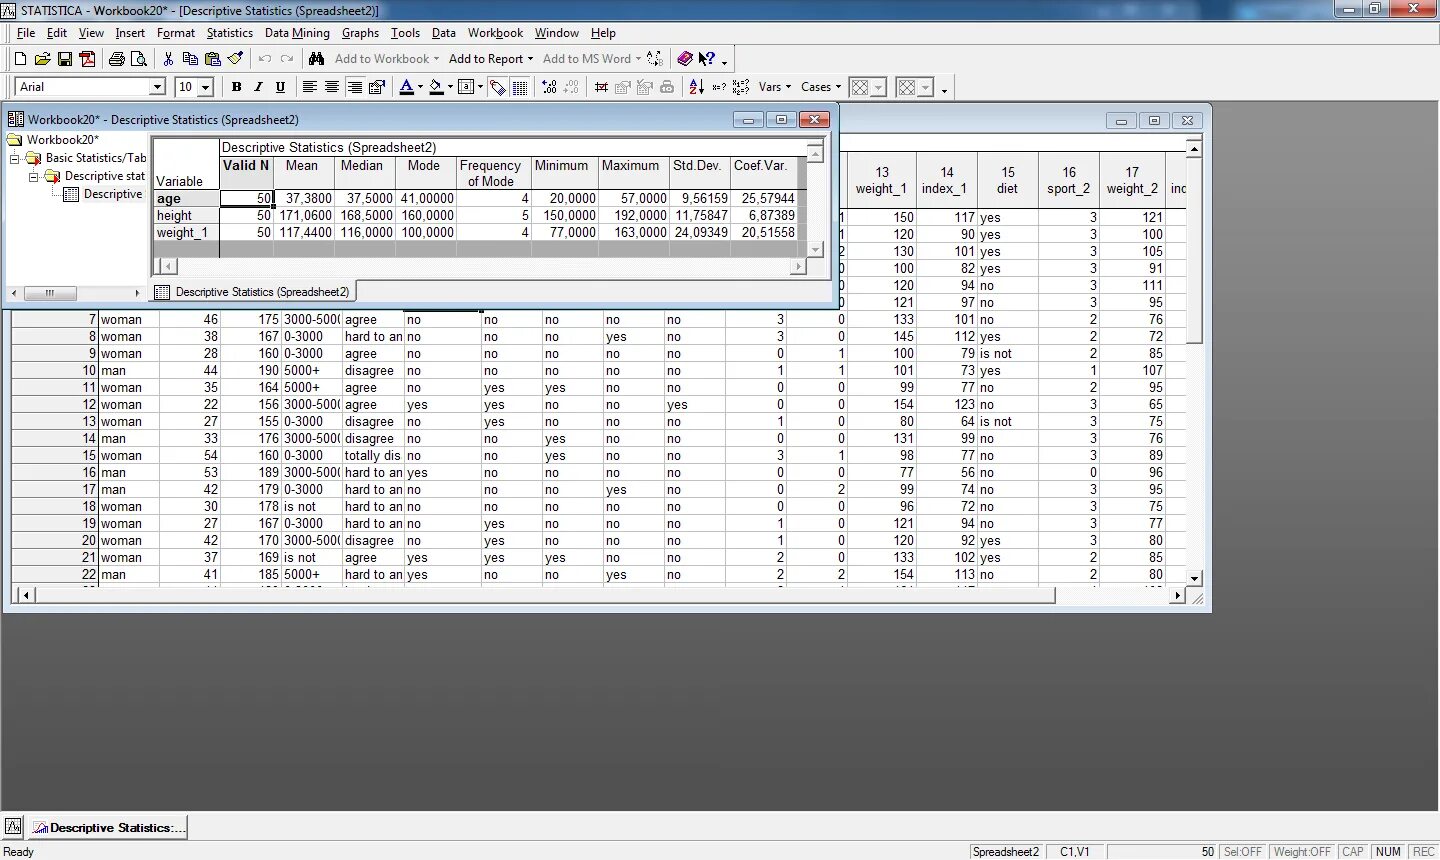Click the diet column header in data sheet
This screenshot has height=860, width=1440.
(x=1007, y=180)
